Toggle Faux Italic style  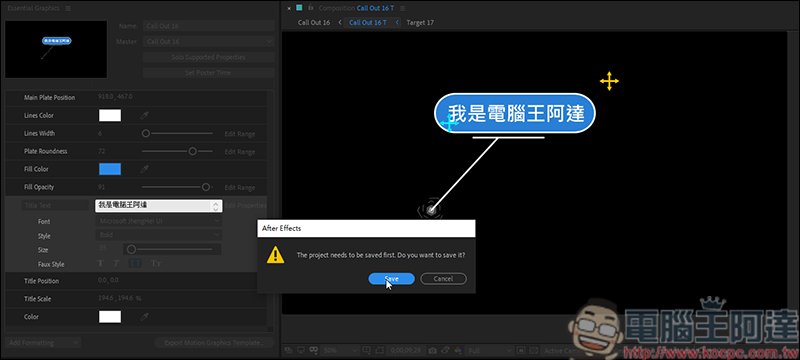click(116, 264)
